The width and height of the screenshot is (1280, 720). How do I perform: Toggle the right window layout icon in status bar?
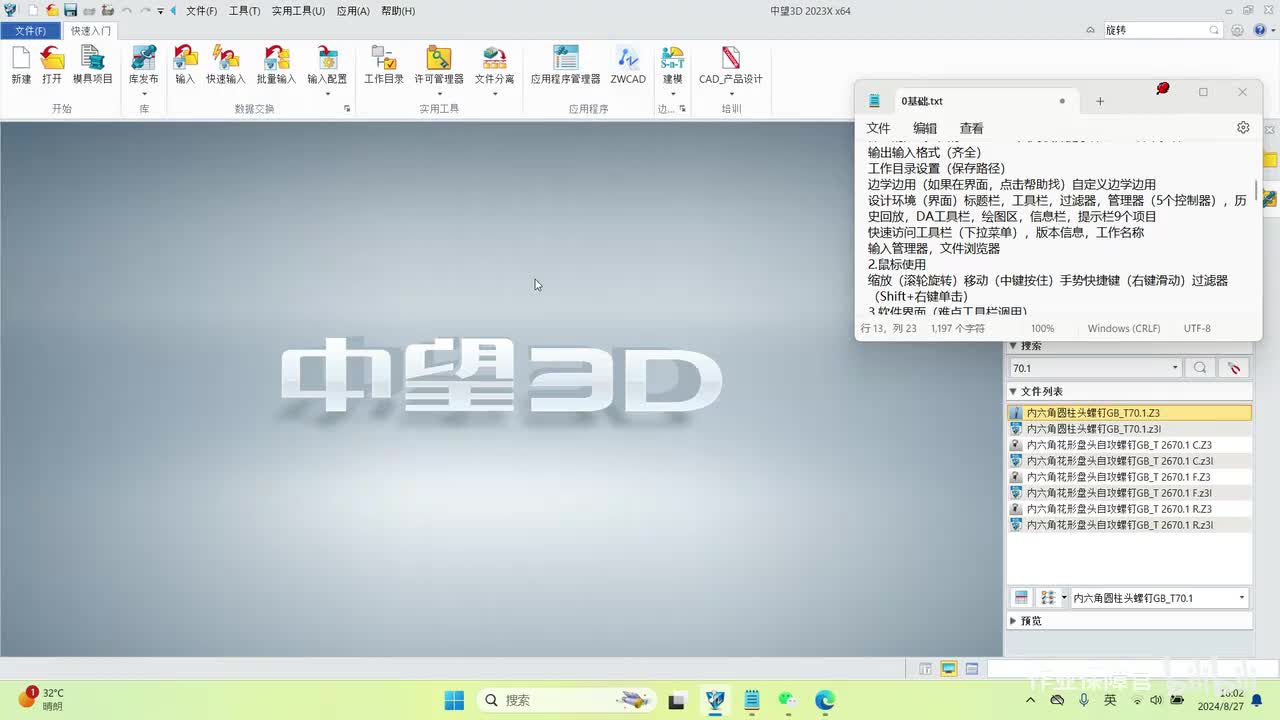[x=971, y=669]
